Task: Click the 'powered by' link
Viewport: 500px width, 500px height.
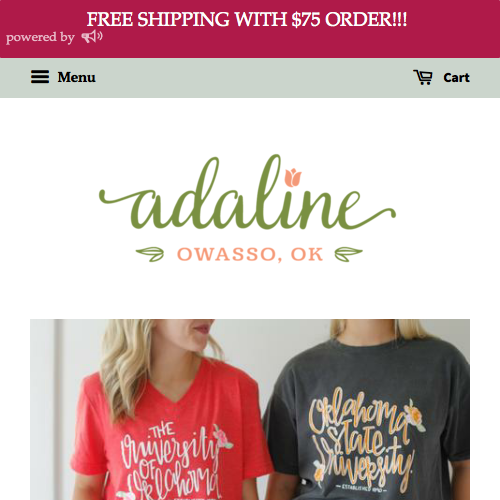Action: pos(40,37)
